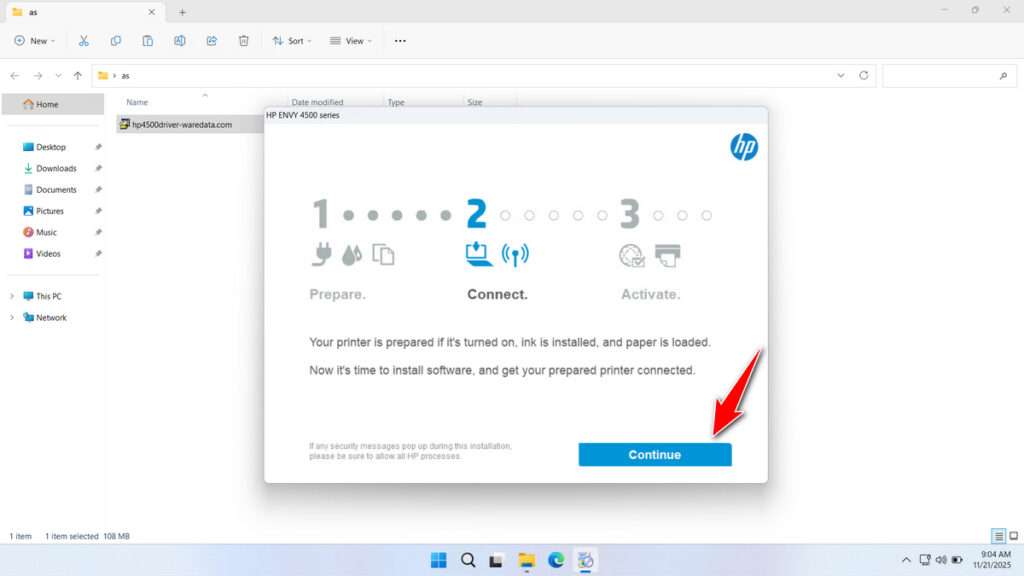Open the Sort dropdown

(x=291, y=40)
